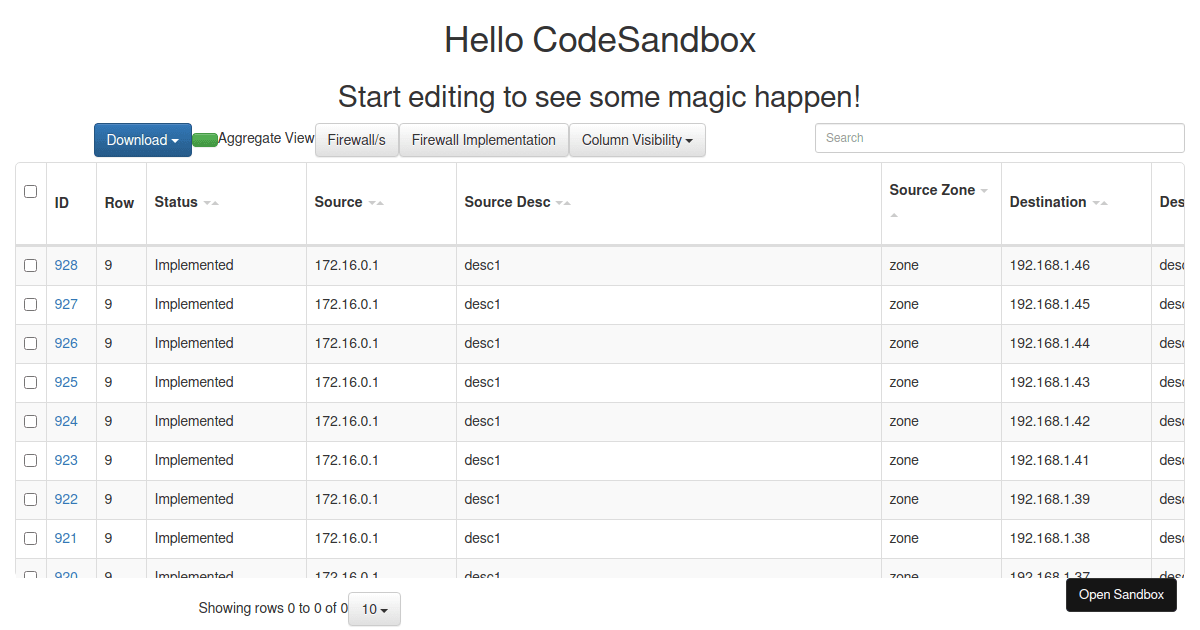1200x630 pixels.
Task: Follow the ID 921 link
Action: point(66,538)
